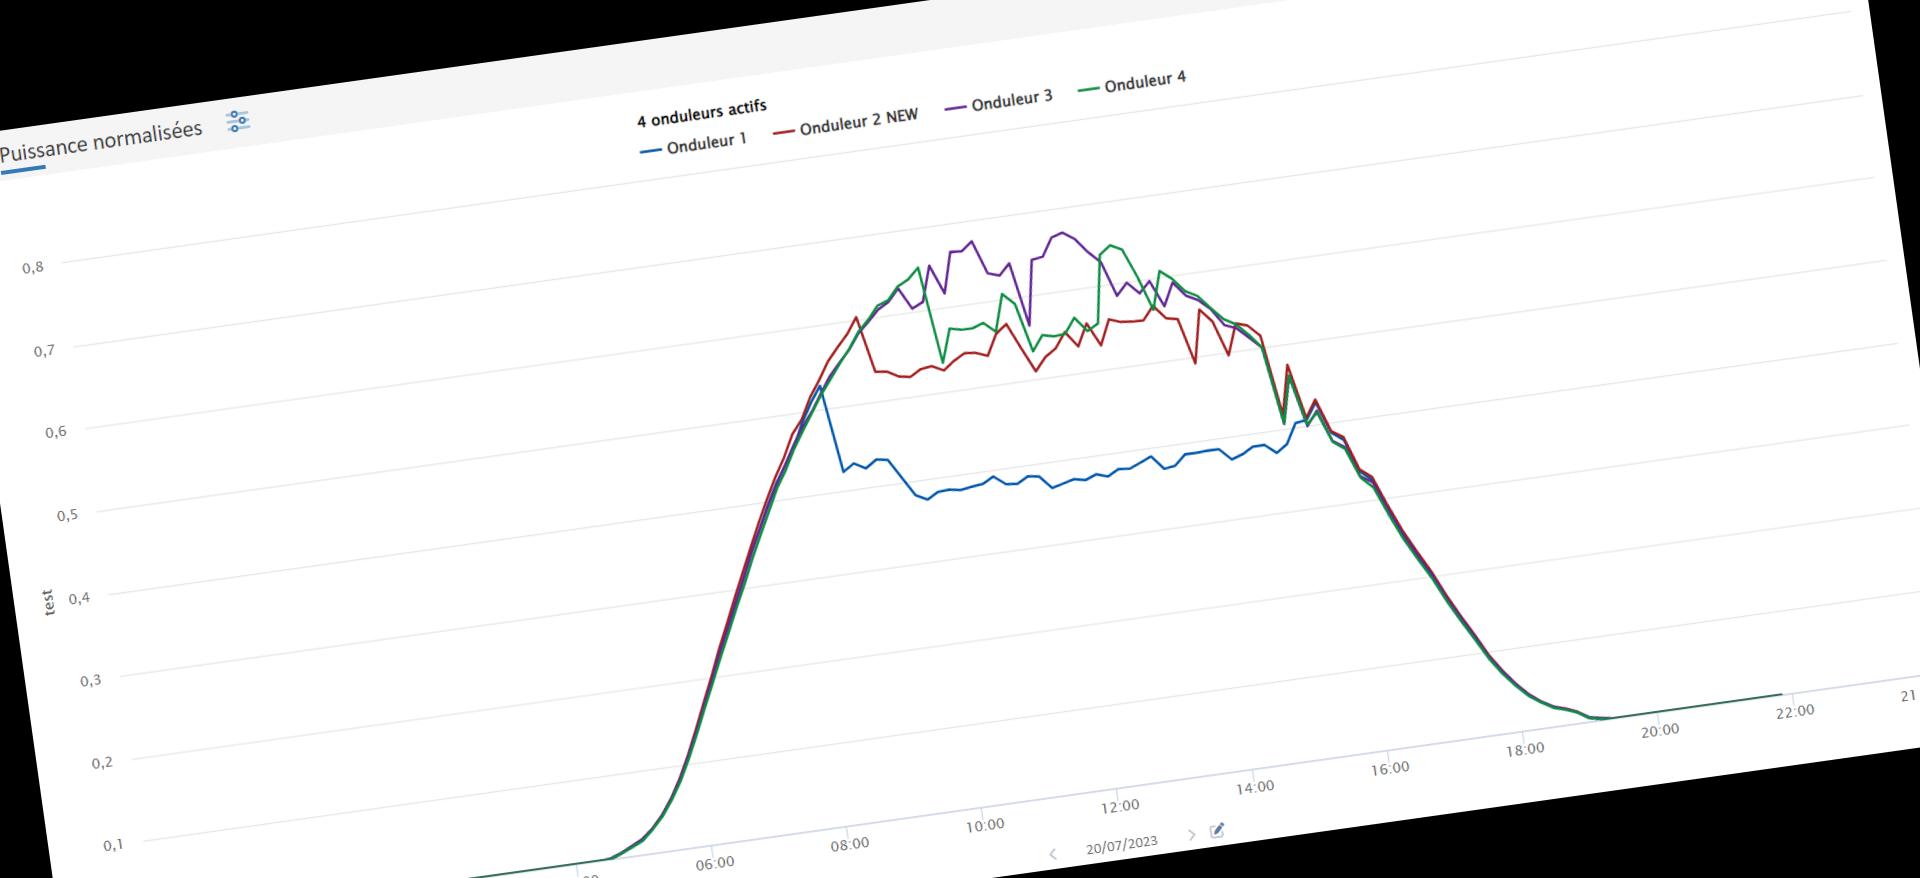This screenshot has height=878, width=1920.
Task: Click the 16:00 x-axis label
Action: click(x=1390, y=768)
